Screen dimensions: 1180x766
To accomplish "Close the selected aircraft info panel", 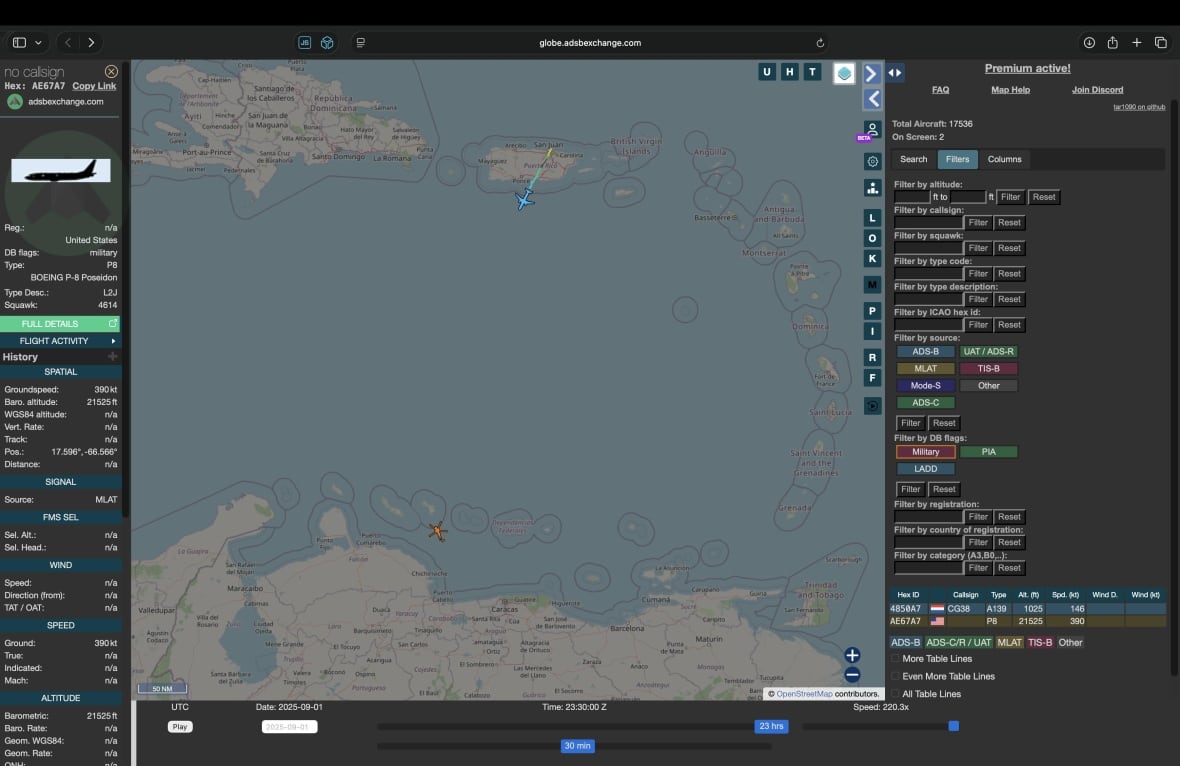I will (111, 72).
